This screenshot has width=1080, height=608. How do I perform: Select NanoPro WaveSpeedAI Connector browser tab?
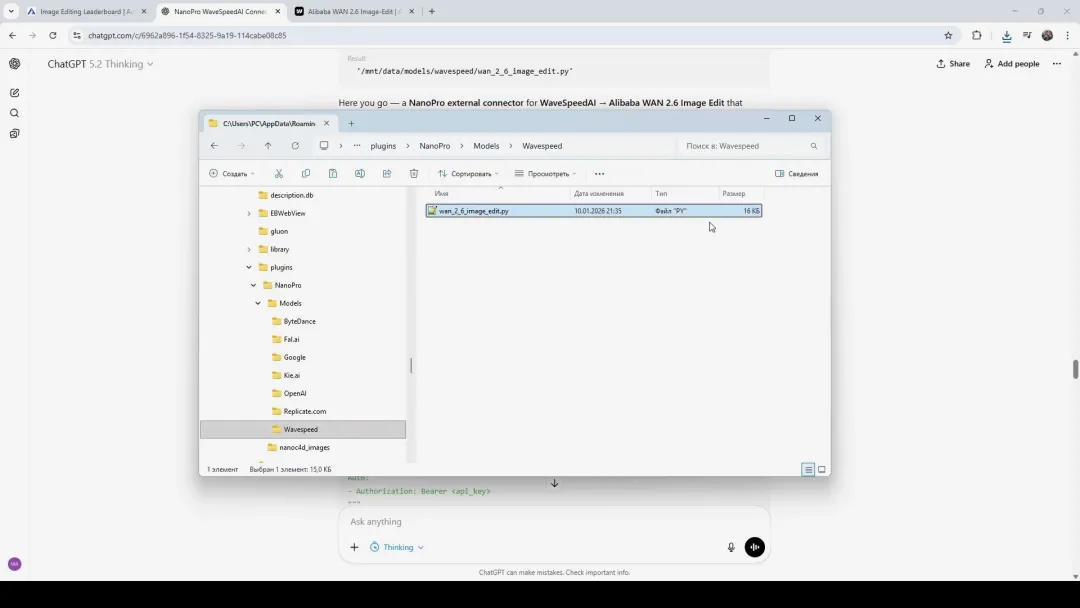click(220, 12)
